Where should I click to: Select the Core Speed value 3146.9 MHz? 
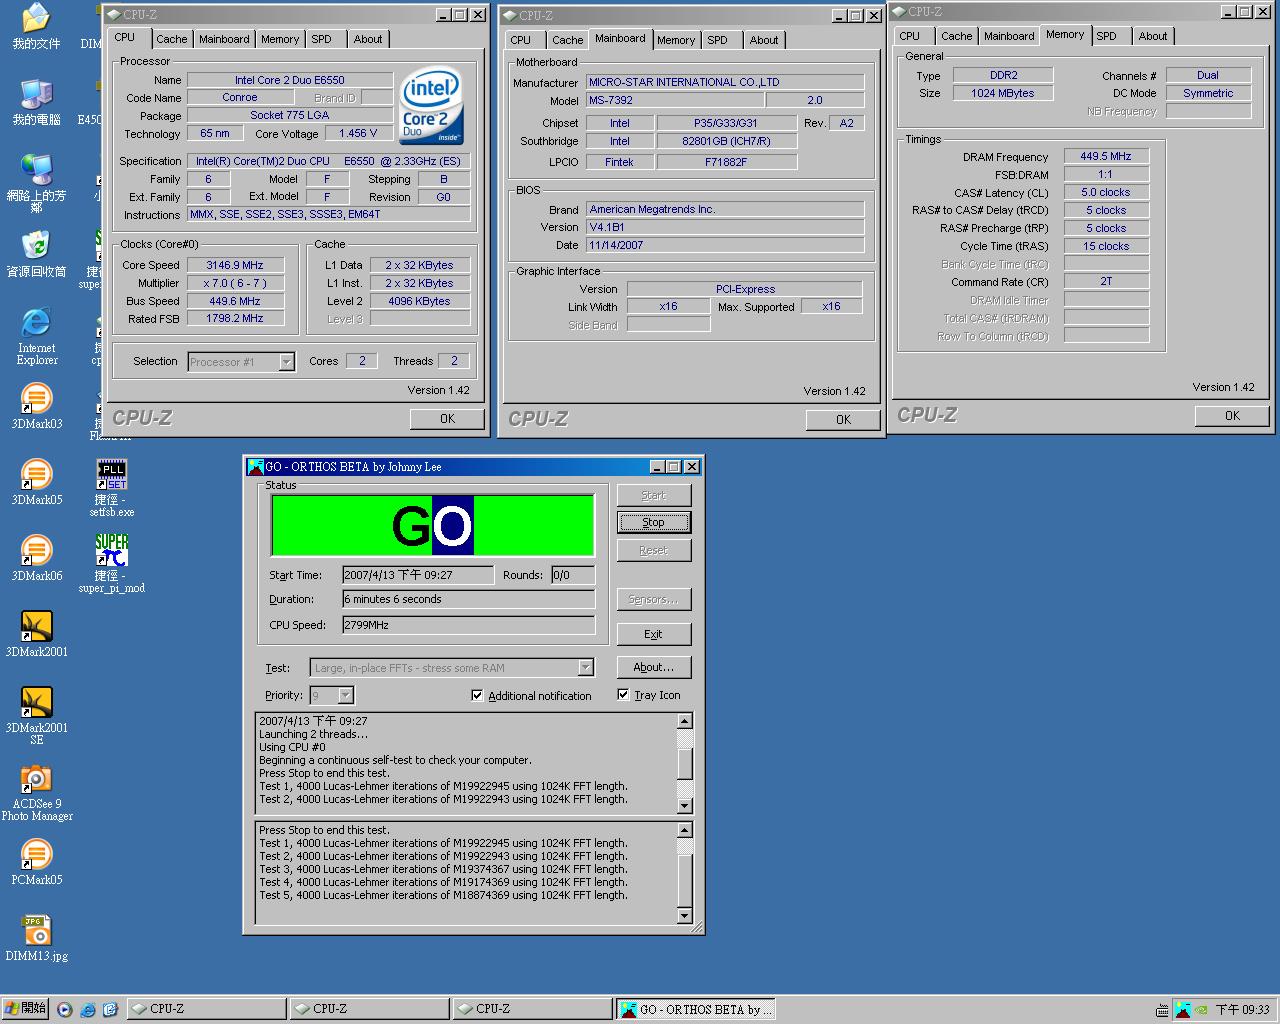[x=235, y=265]
